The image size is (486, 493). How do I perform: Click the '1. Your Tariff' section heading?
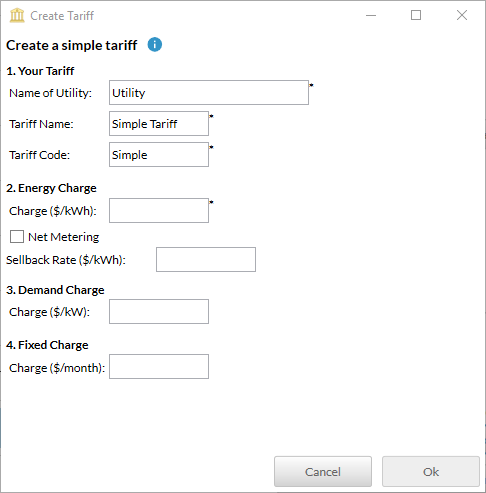coord(40,71)
